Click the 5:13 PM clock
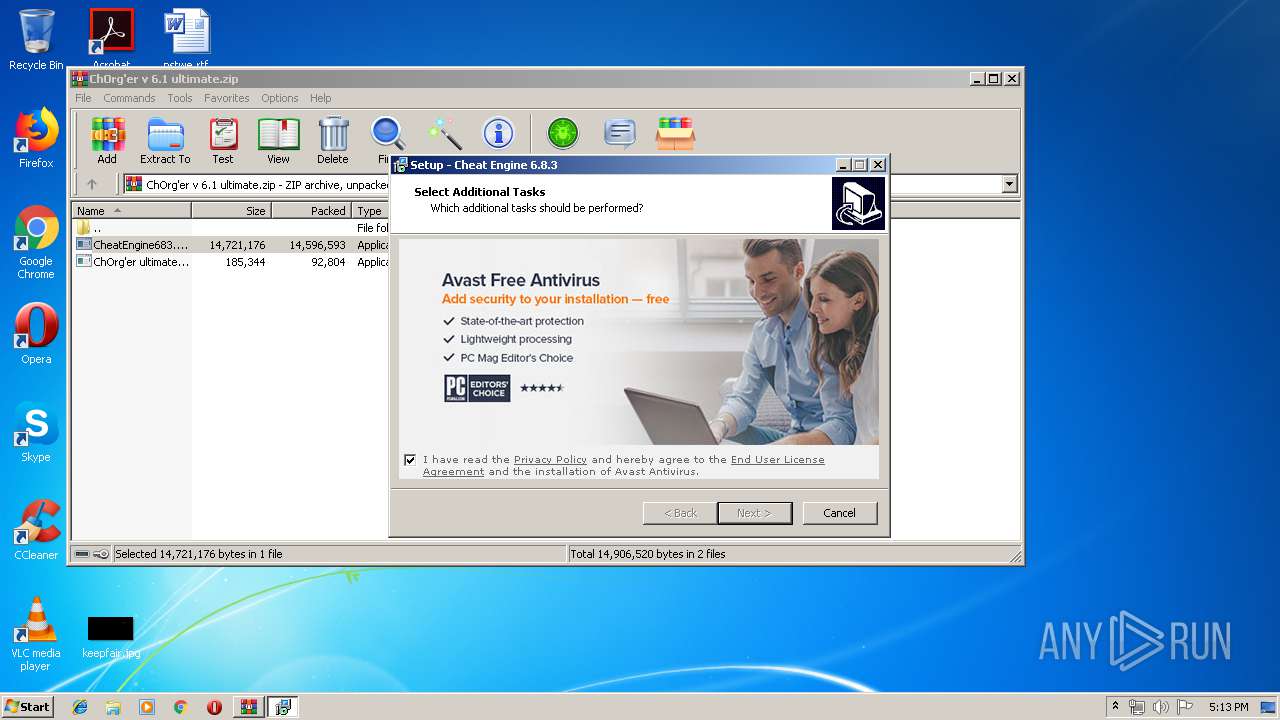Viewport: 1280px width, 720px height. click(x=1228, y=707)
